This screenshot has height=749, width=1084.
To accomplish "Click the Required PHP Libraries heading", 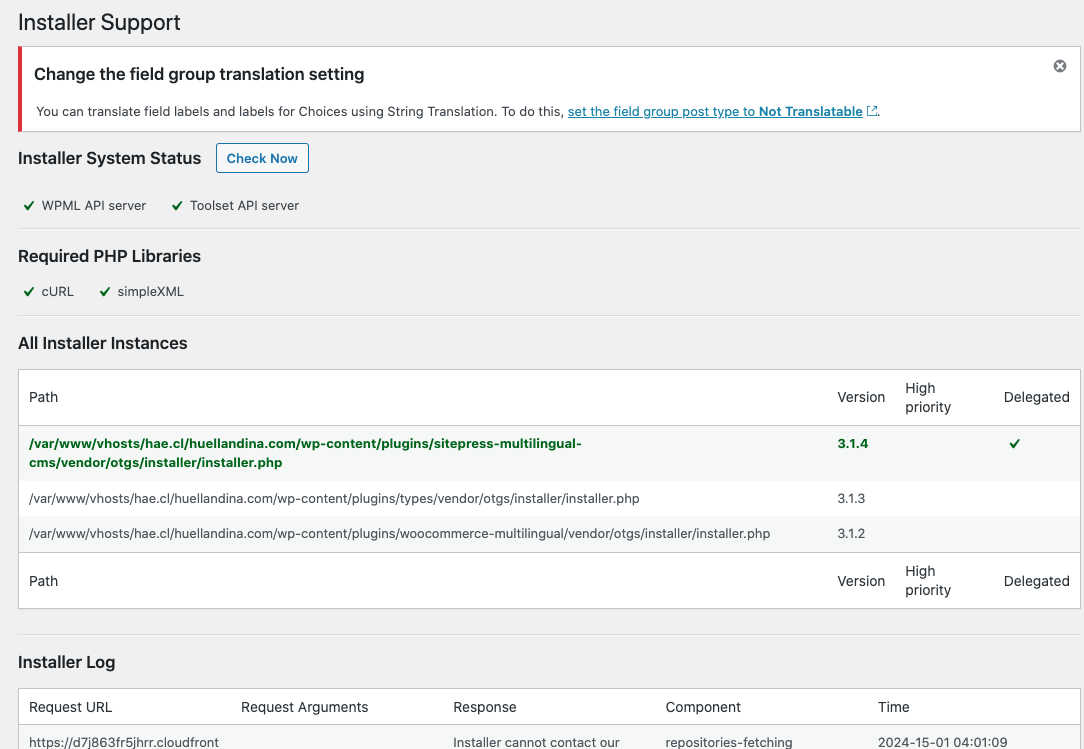I will click(x=109, y=256).
